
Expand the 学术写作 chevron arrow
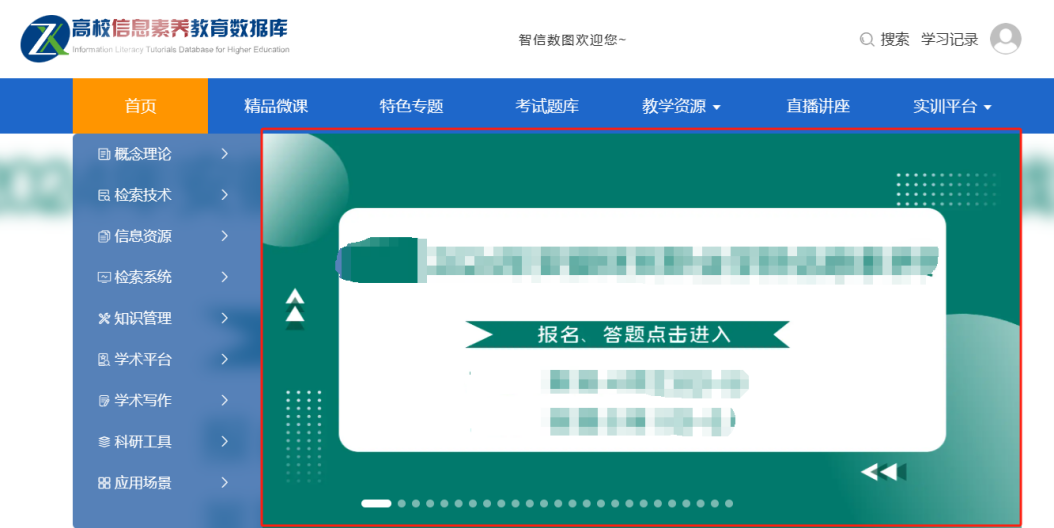[225, 400]
